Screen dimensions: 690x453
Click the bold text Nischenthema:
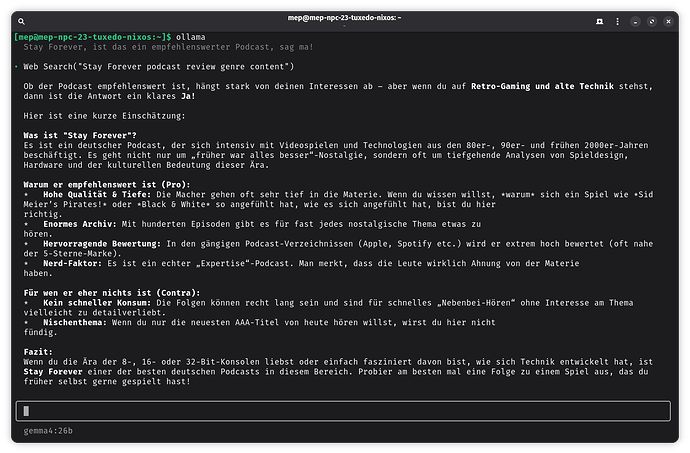pyautogui.click(x=75, y=322)
